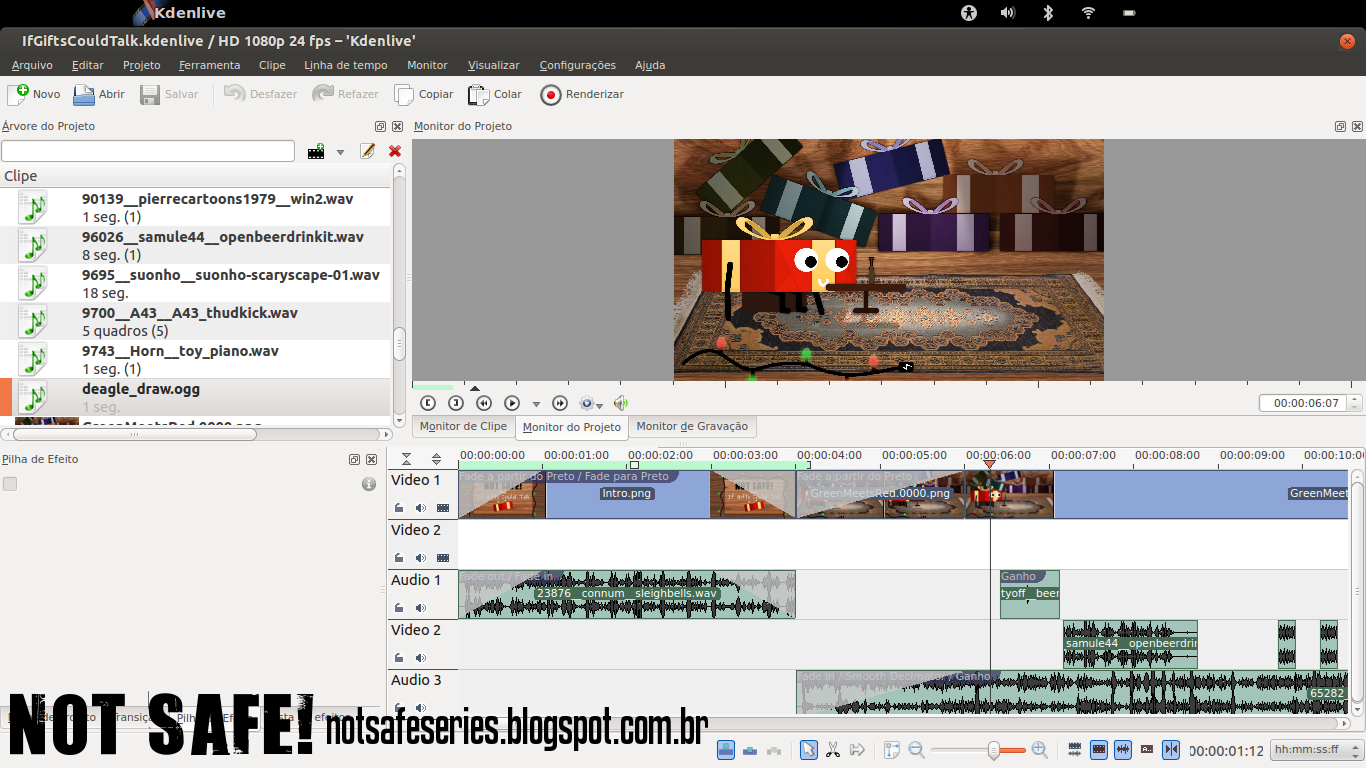Image resolution: width=1366 pixels, height=768 pixels.
Task: Lock the Audio 1 track
Action: [399, 608]
